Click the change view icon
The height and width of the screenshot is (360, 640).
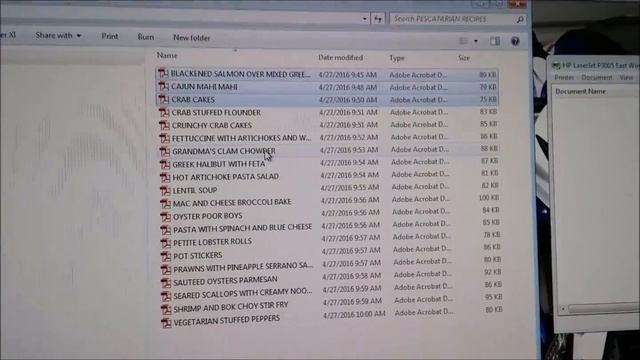464,41
